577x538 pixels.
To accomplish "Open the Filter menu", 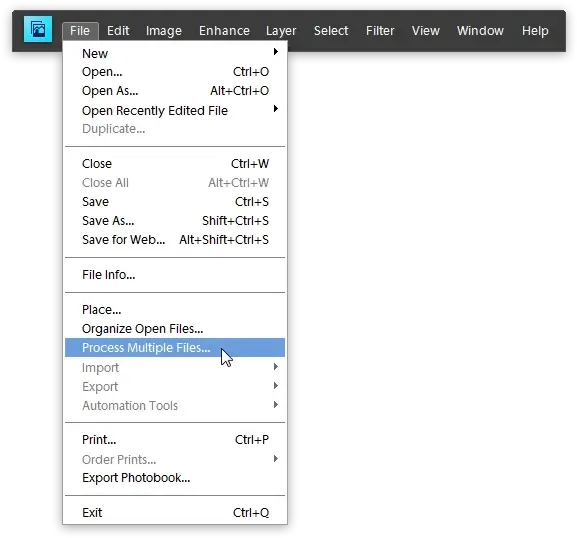I will tap(380, 31).
